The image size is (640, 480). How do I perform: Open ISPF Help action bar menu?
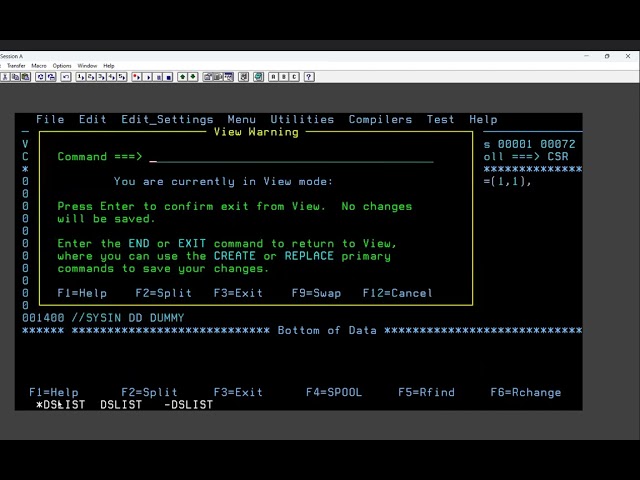pyautogui.click(x=483, y=120)
